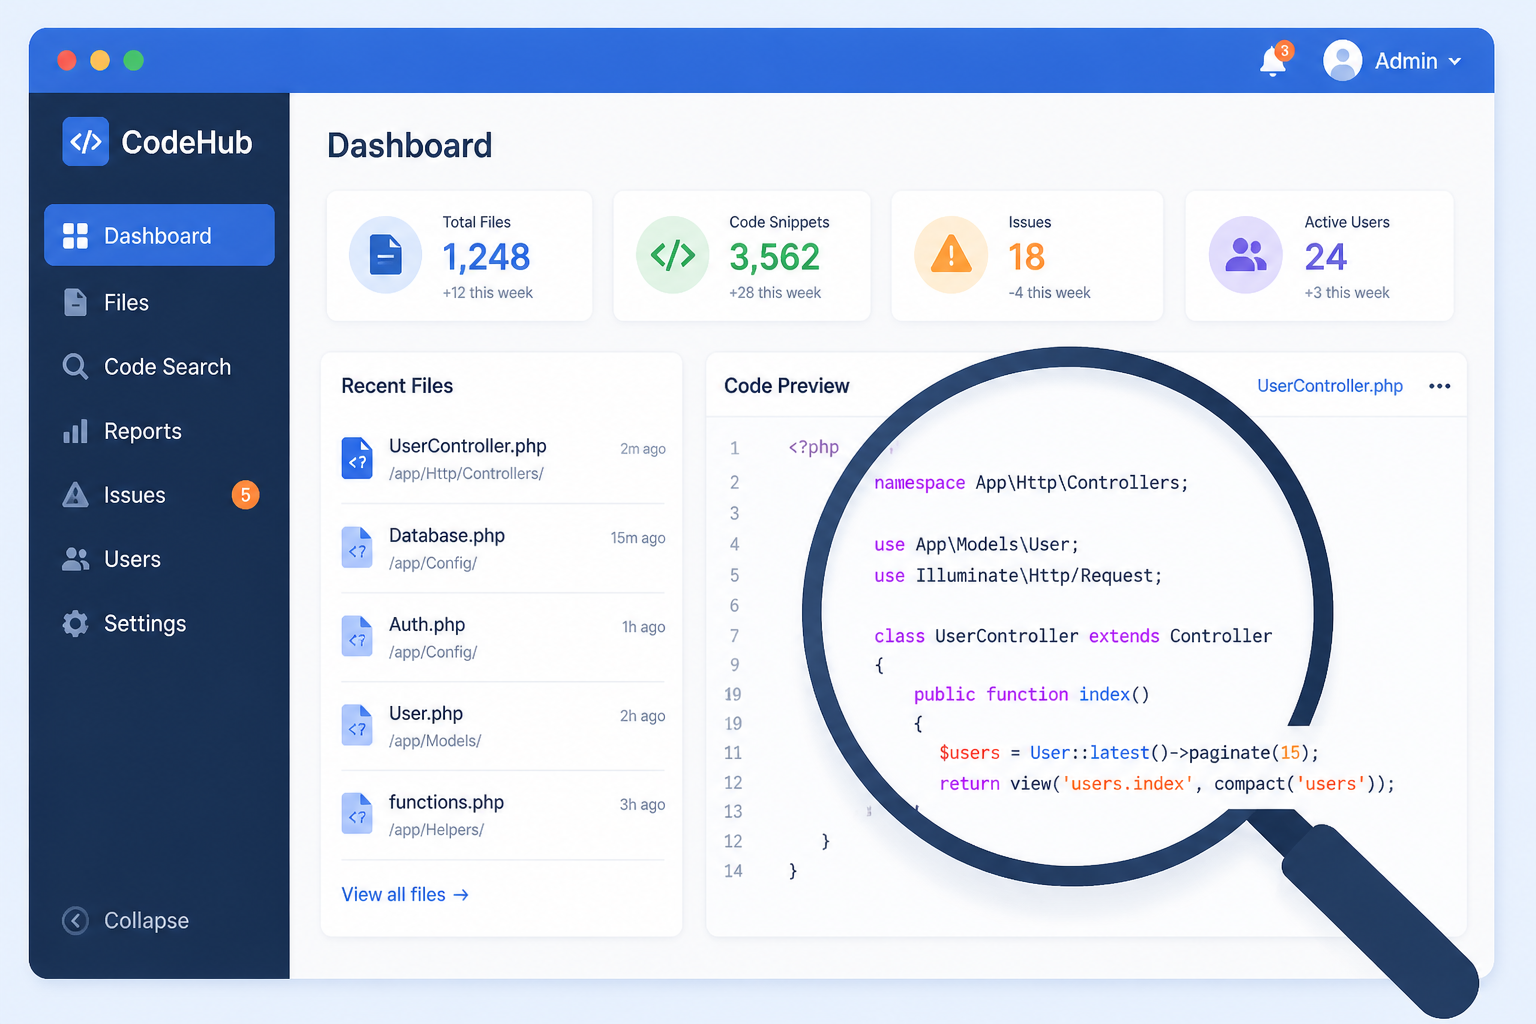Click the functions.php file icon

coord(357,814)
